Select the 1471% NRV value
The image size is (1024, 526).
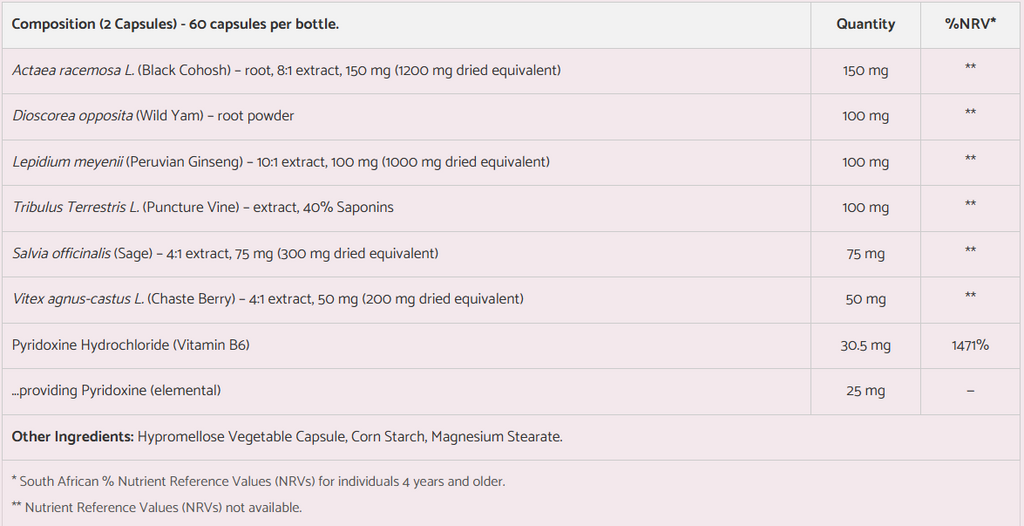pyautogui.click(x=970, y=346)
